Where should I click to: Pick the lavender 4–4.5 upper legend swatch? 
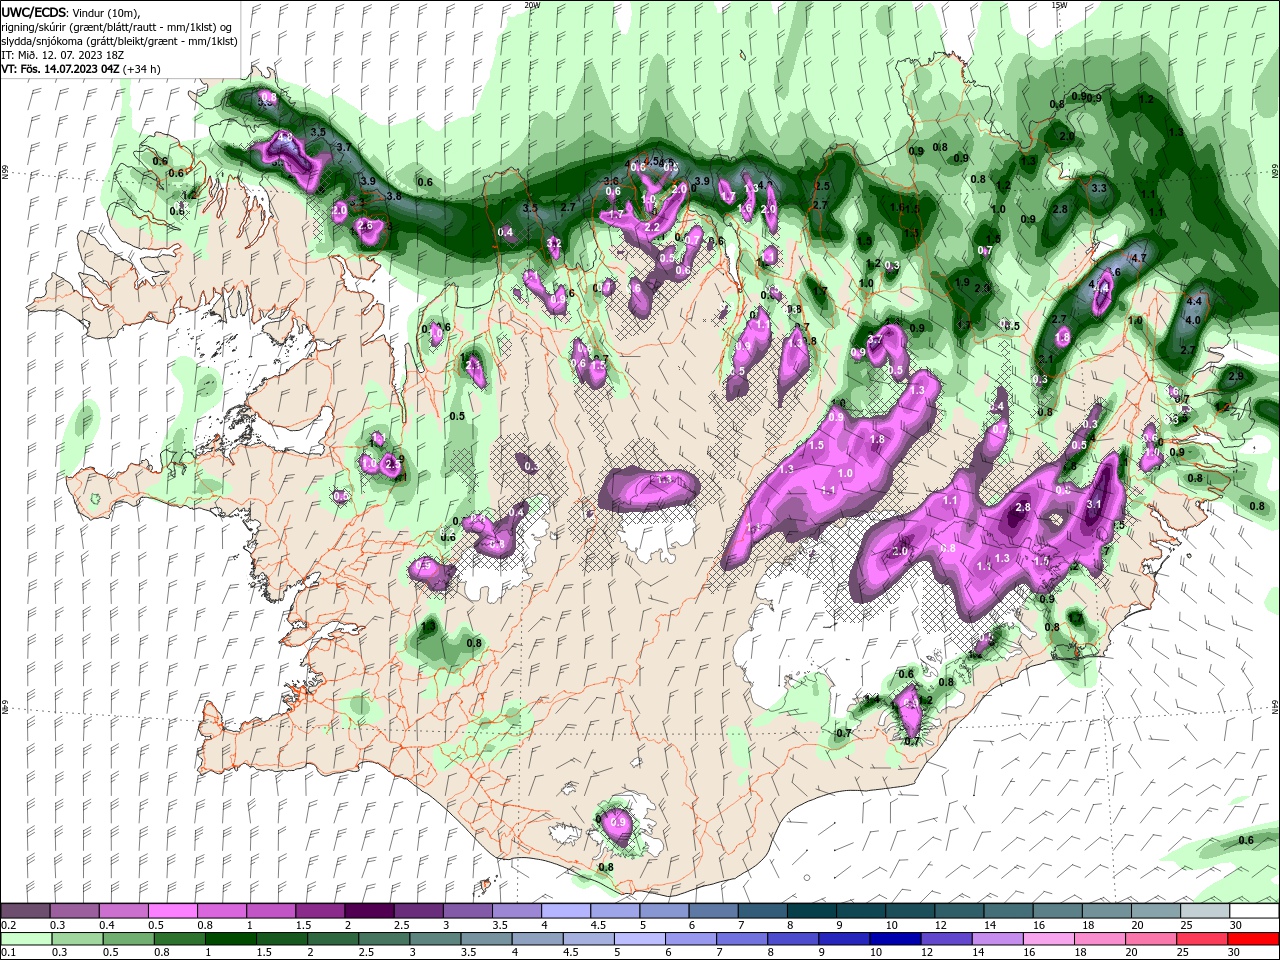pos(564,911)
